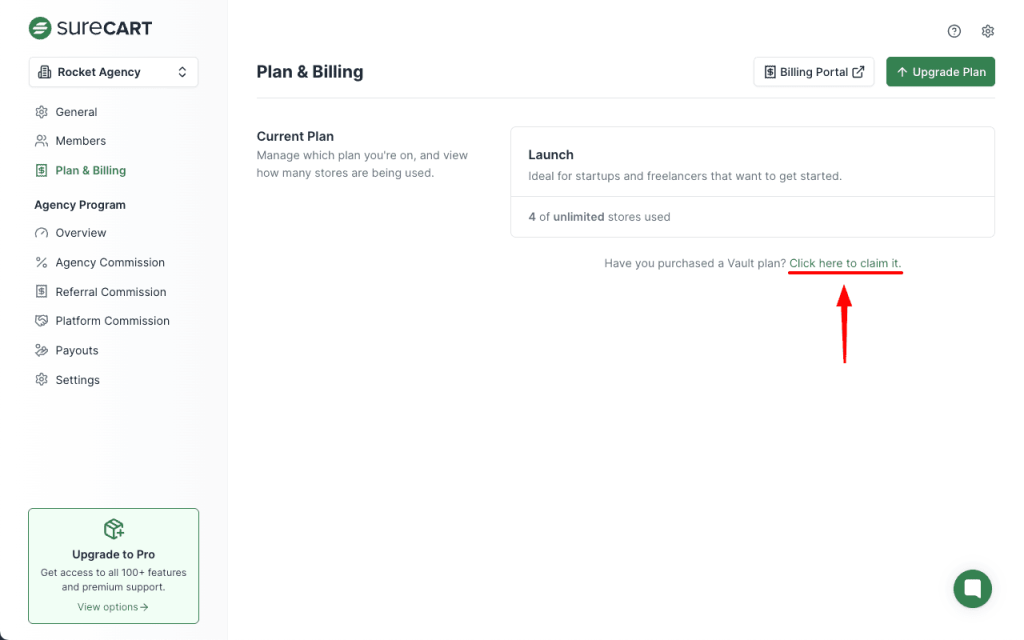The height and width of the screenshot is (640, 1024).
Task: Click the Upgrade to Pro box icon
Action: (x=113, y=529)
